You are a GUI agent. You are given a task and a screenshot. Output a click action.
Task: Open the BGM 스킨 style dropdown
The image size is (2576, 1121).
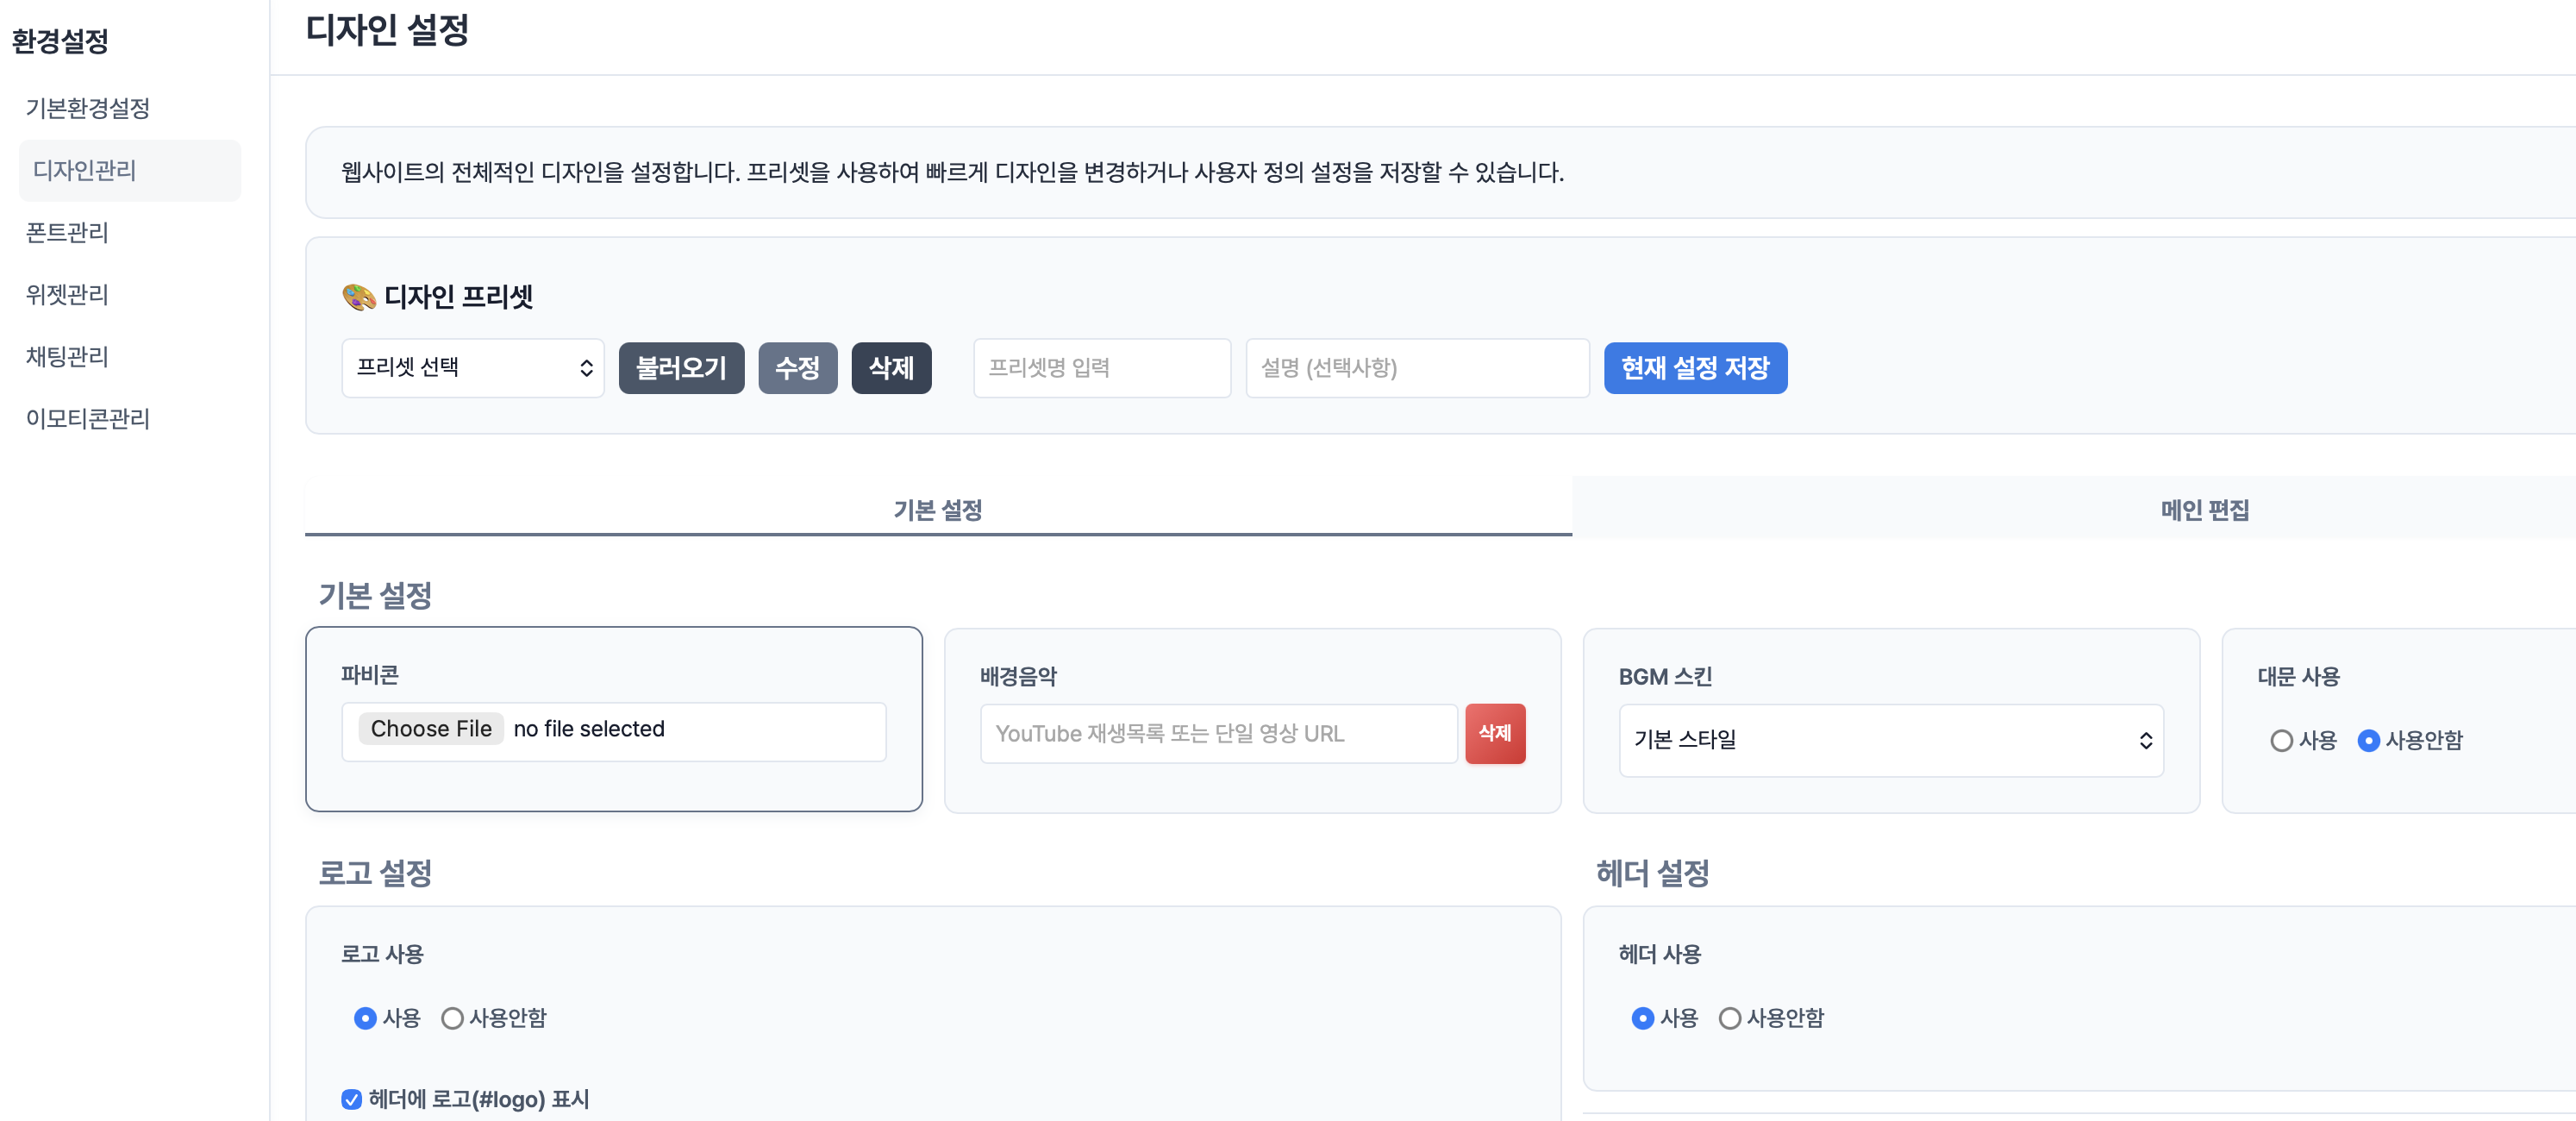point(1889,740)
